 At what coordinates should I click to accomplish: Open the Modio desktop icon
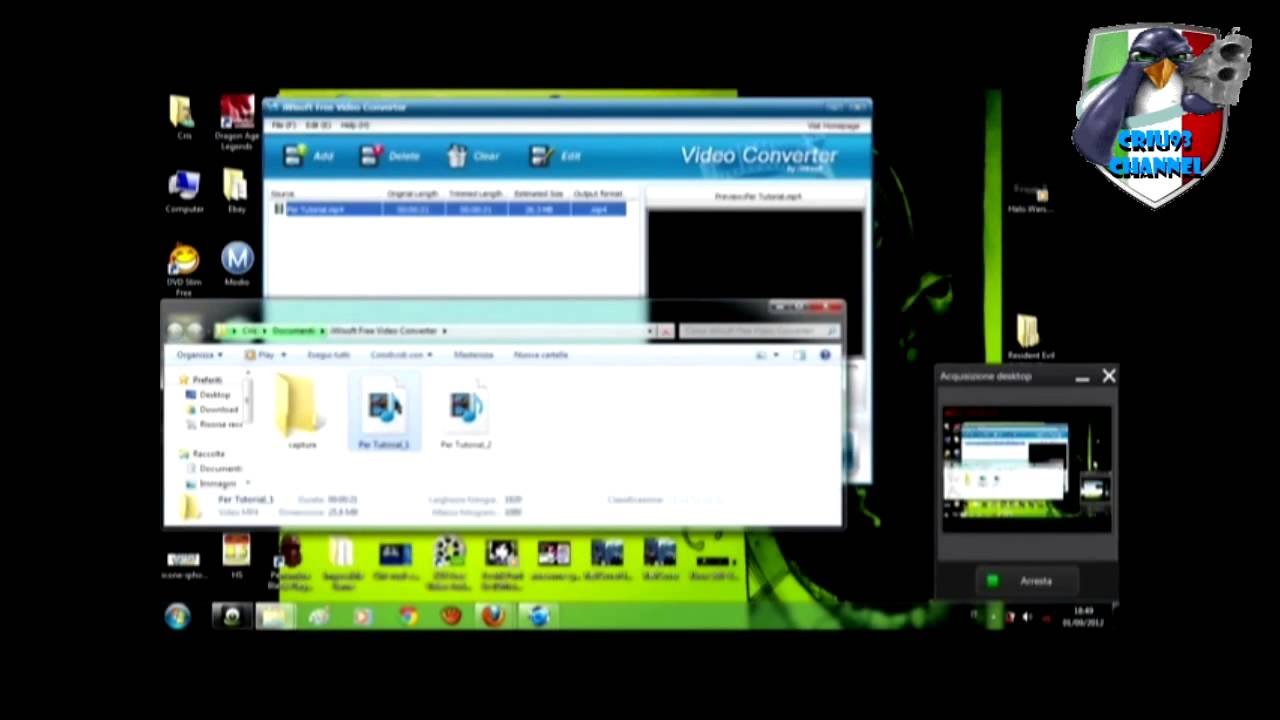click(237, 264)
